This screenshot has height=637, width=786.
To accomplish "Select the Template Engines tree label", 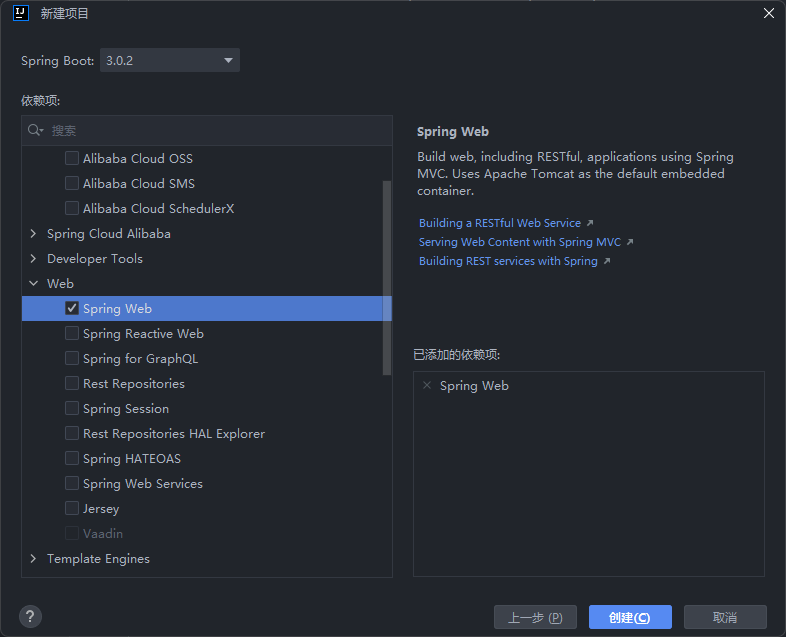I will [98, 559].
